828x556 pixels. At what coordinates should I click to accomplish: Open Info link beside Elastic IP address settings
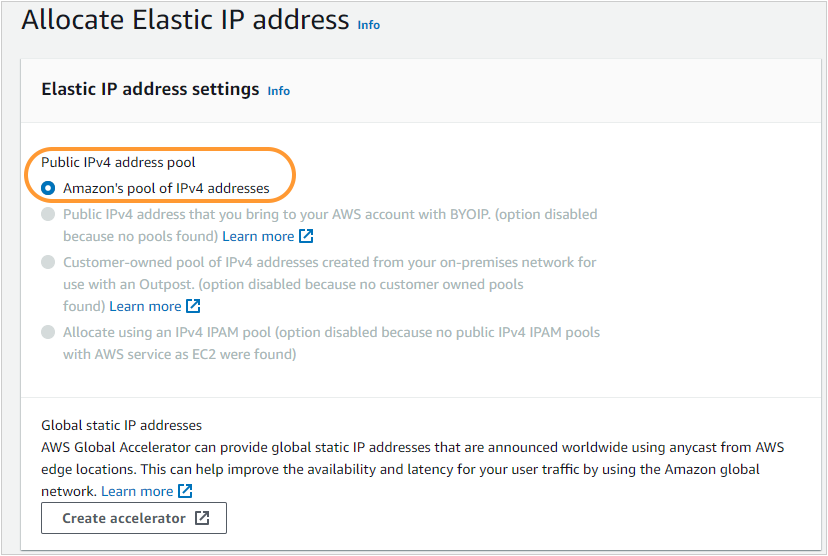pyautogui.click(x=279, y=91)
